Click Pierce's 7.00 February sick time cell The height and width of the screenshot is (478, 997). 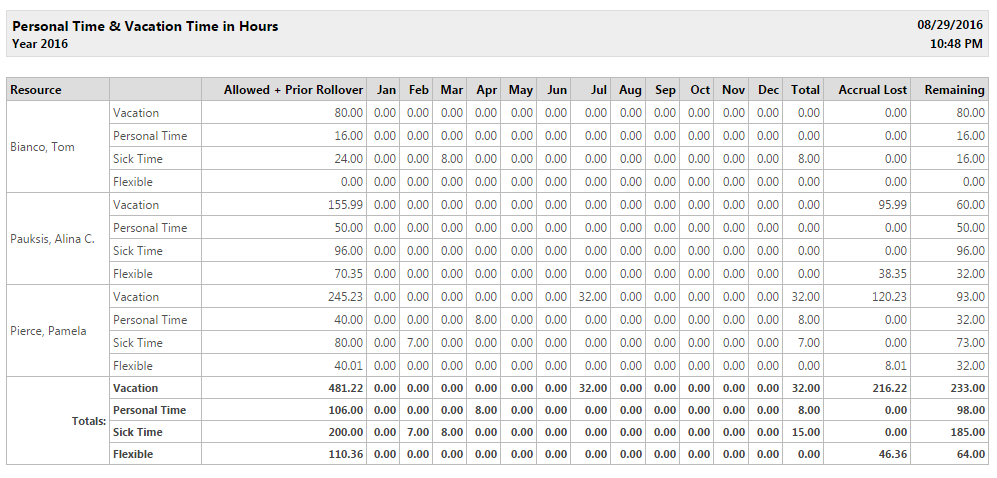tap(417, 343)
